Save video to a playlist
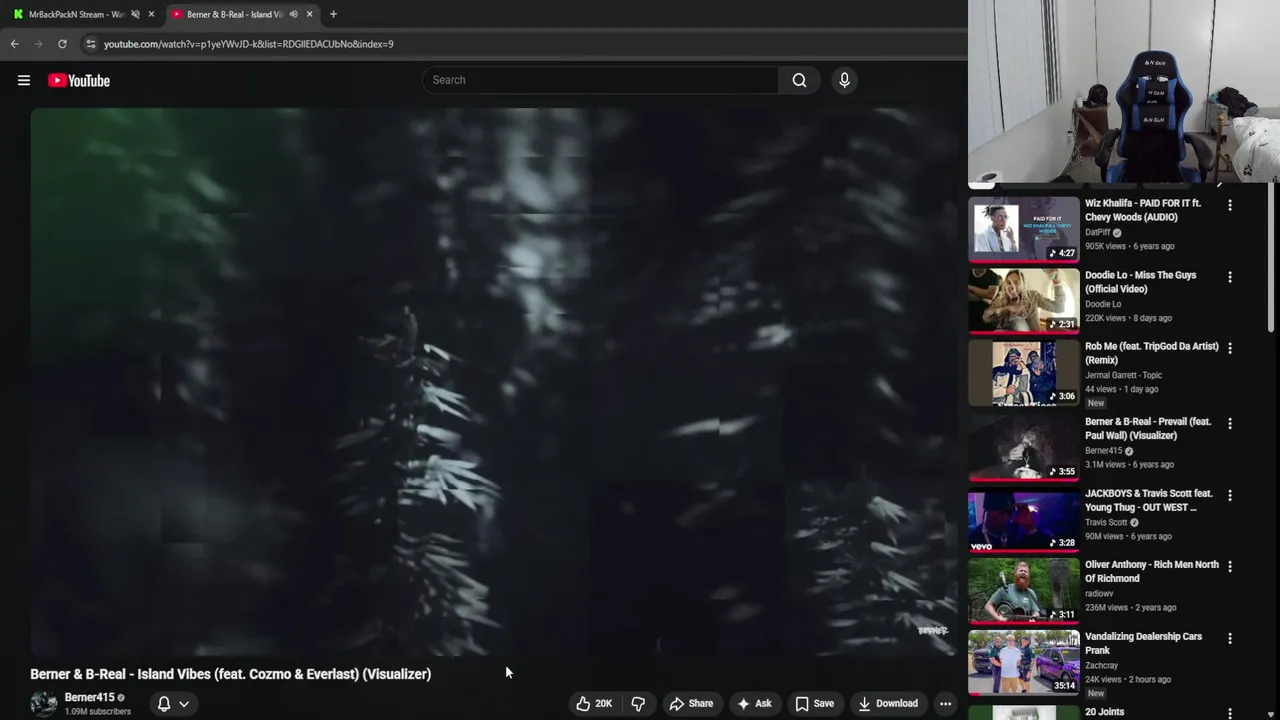This screenshot has width=1280, height=720. (x=814, y=704)
